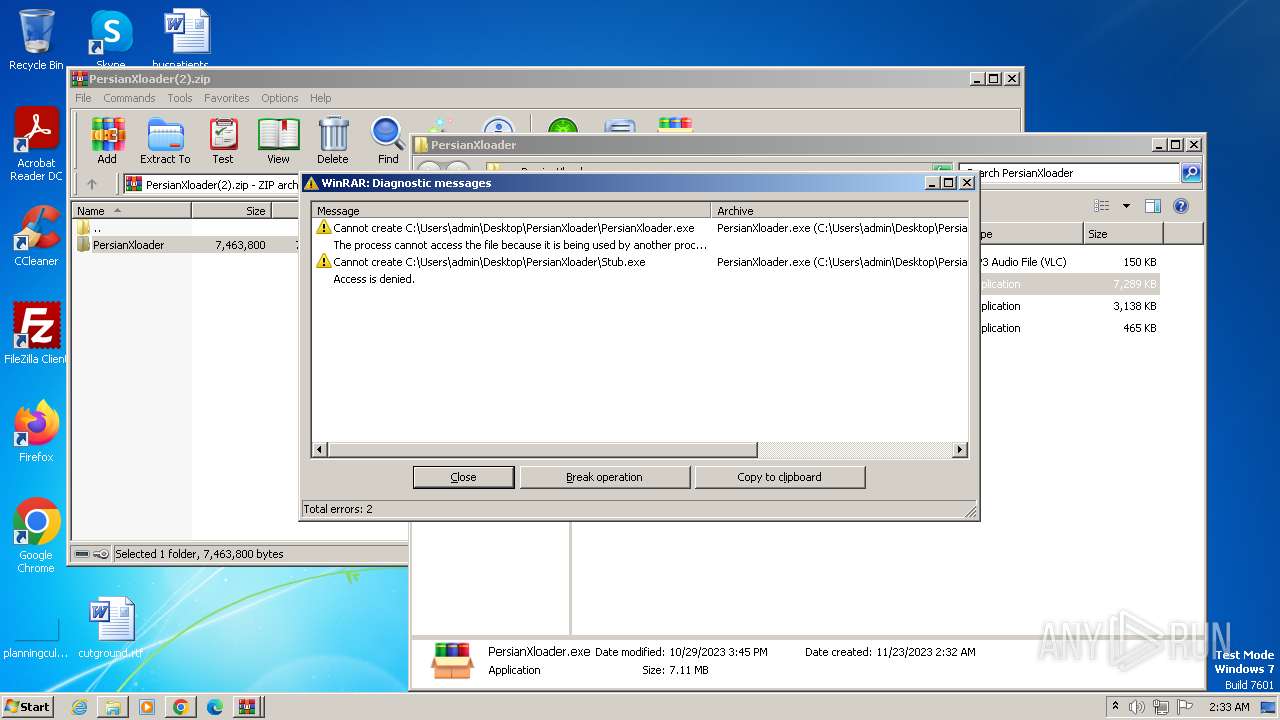Viewport: 1280px width, 720px height.
Task: Click the Add toolbar icon in WinRAR
Action: (x=107, y=141)
